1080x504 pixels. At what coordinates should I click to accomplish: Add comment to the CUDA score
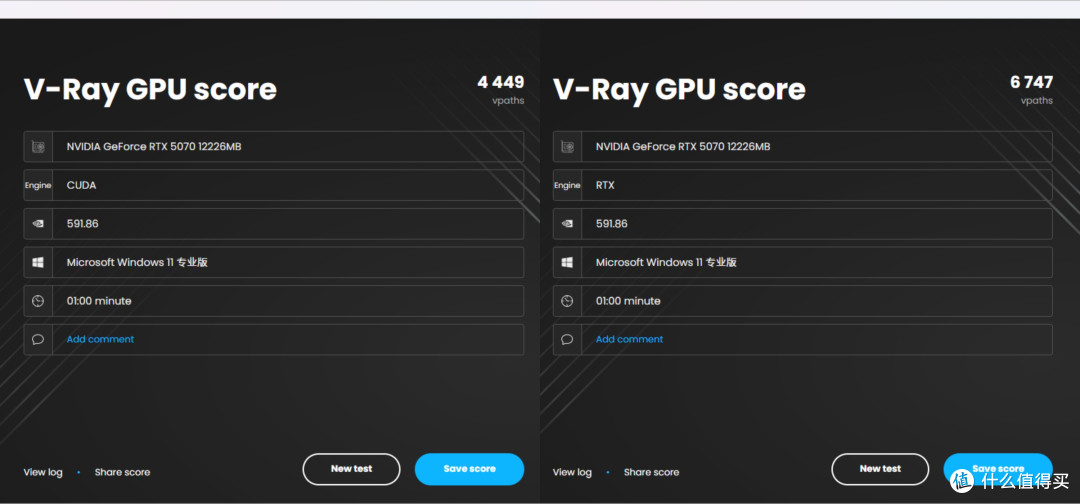coord(100,339)
